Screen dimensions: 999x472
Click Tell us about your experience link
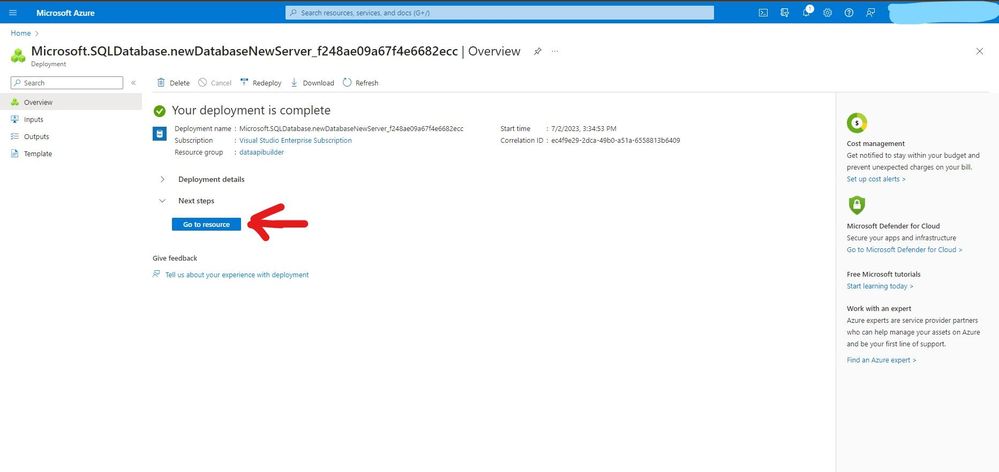(x=237, y=275)
